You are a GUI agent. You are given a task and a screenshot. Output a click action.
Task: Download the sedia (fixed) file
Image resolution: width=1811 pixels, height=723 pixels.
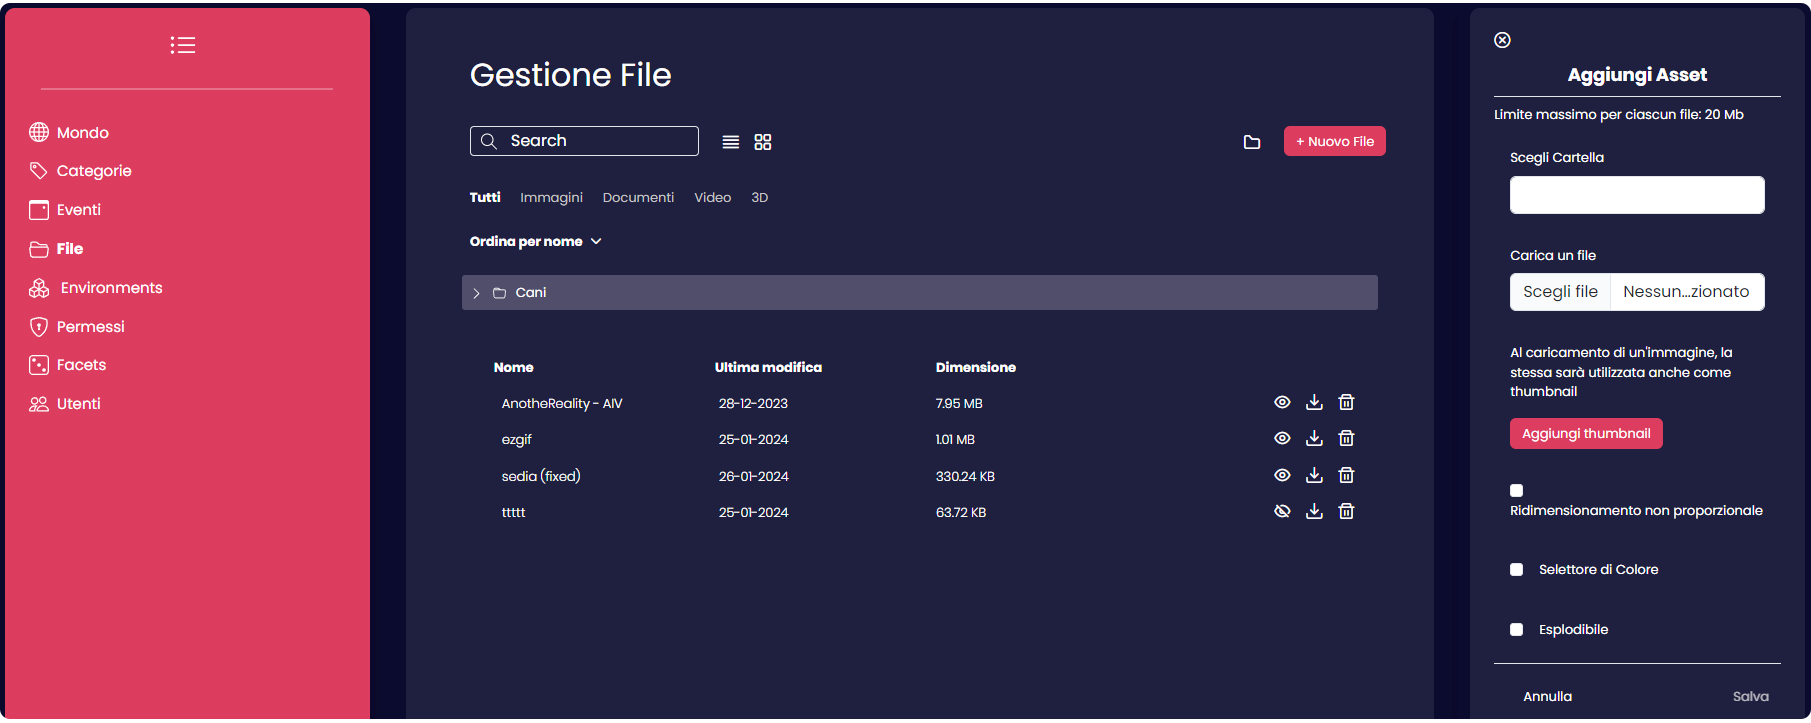(x=1314, y=475)
